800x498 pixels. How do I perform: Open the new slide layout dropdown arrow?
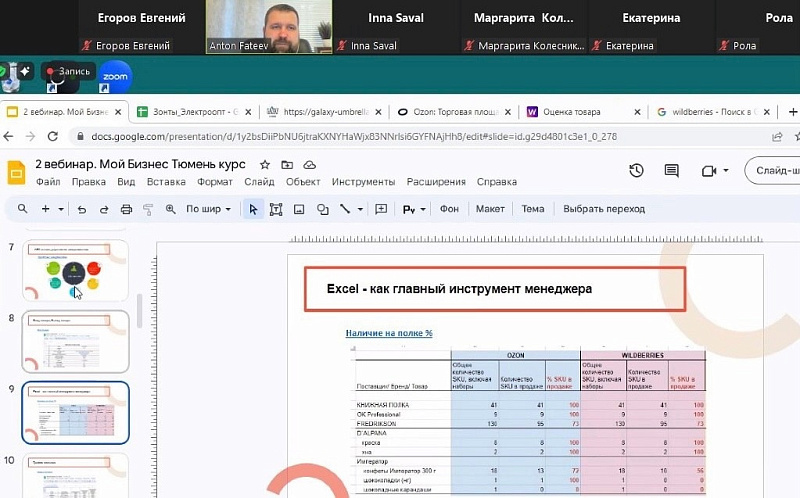[61, 209]
